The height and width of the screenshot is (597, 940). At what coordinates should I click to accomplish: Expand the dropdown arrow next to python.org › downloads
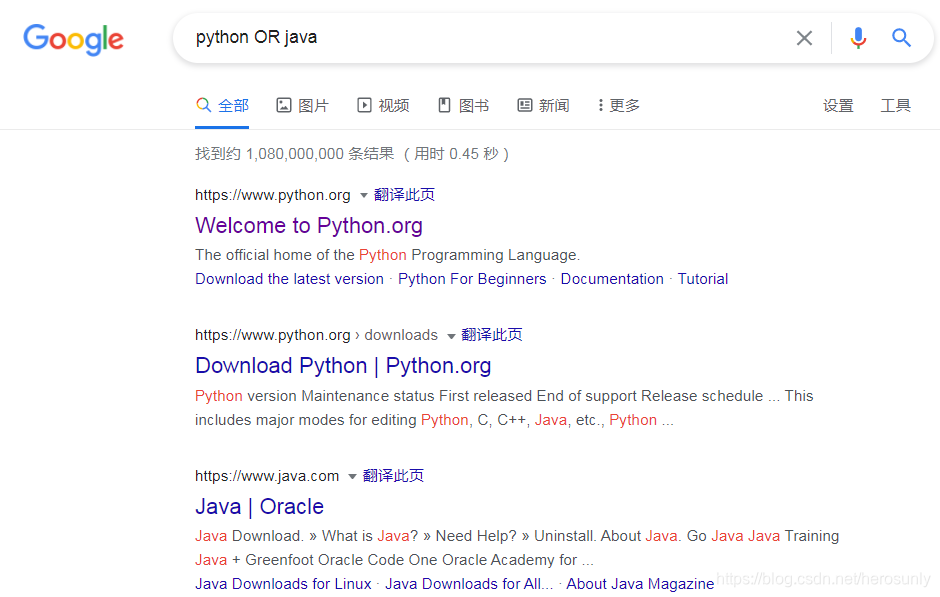coord(451,336)
